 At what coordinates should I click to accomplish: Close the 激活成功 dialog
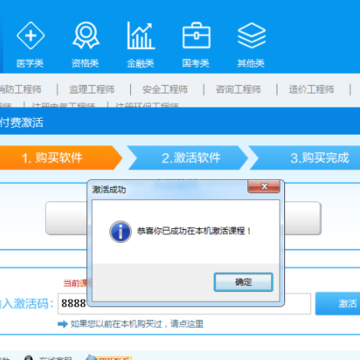263,187
